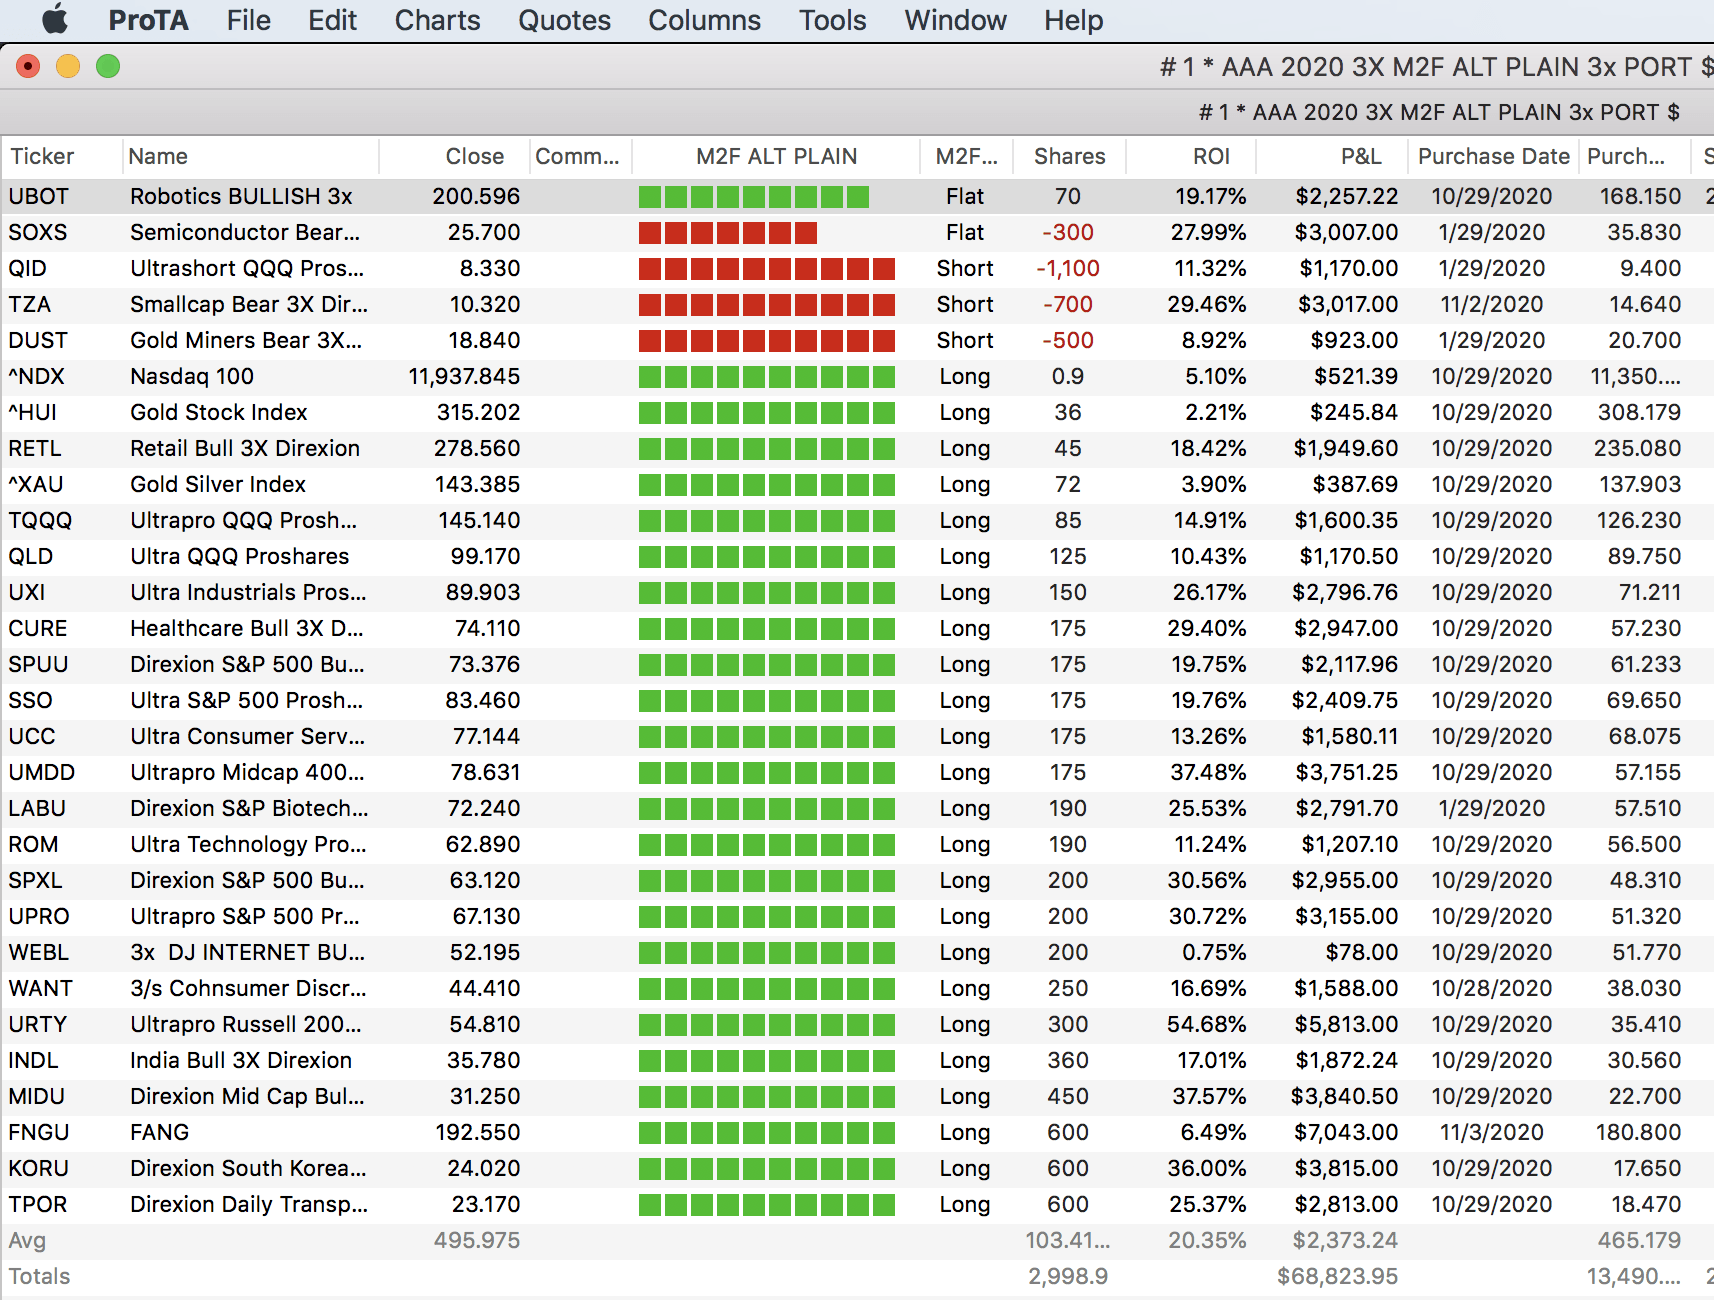The height and width of the screenshot is (1300, 1714).
Task: Sort by the Shares column header
Action: point(1069,156)
